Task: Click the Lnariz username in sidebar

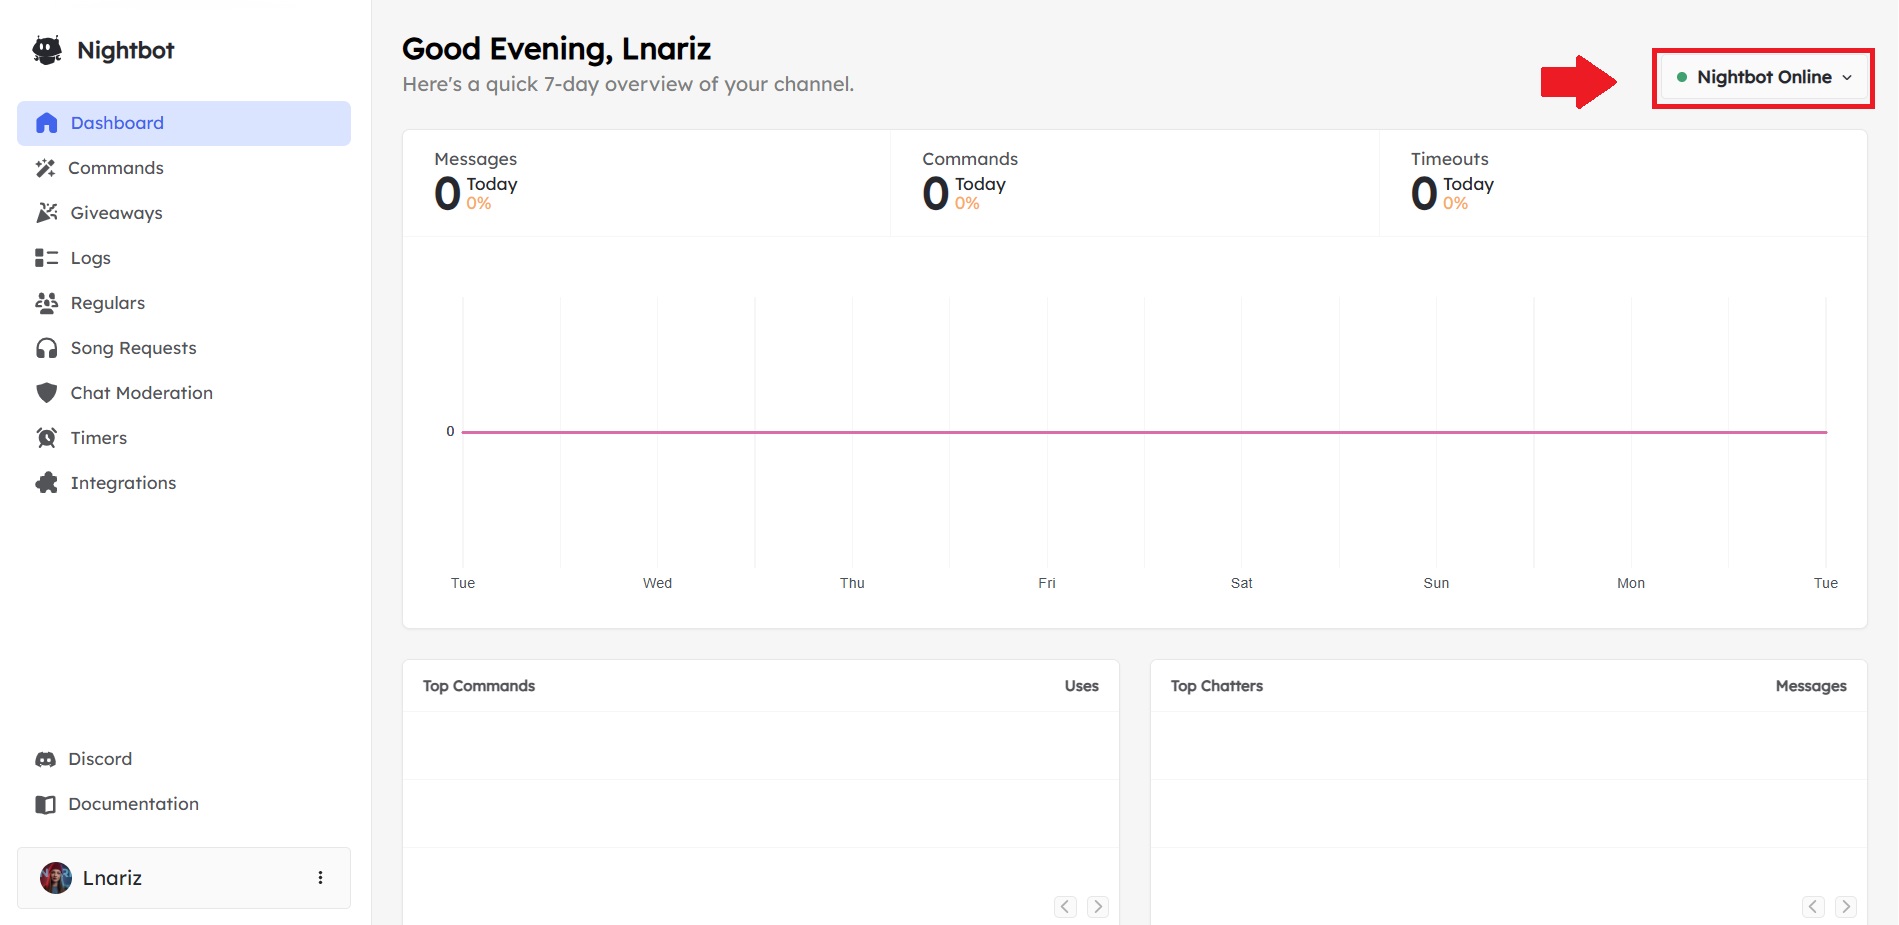Action: [x=112, y=878]
